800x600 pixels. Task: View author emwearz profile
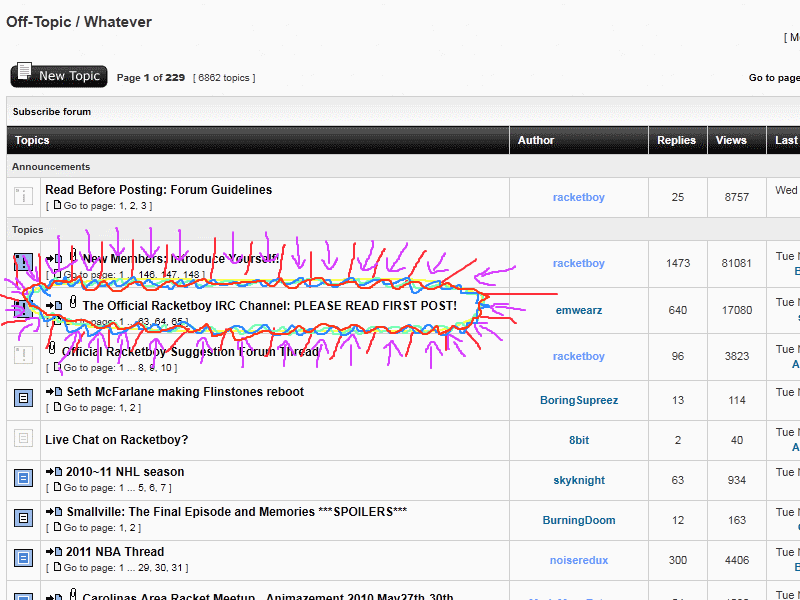[x=579, y=310]
